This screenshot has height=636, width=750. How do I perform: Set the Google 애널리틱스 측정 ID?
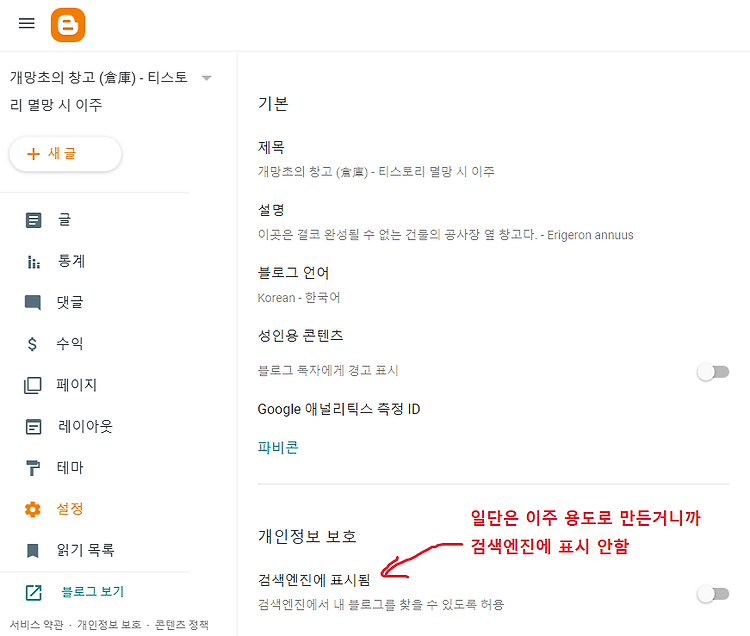(339, 409)
